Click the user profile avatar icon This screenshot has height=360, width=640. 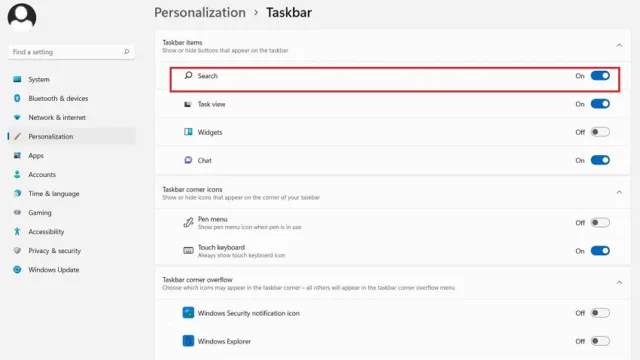pyautogui.click(x=22, y=17)
